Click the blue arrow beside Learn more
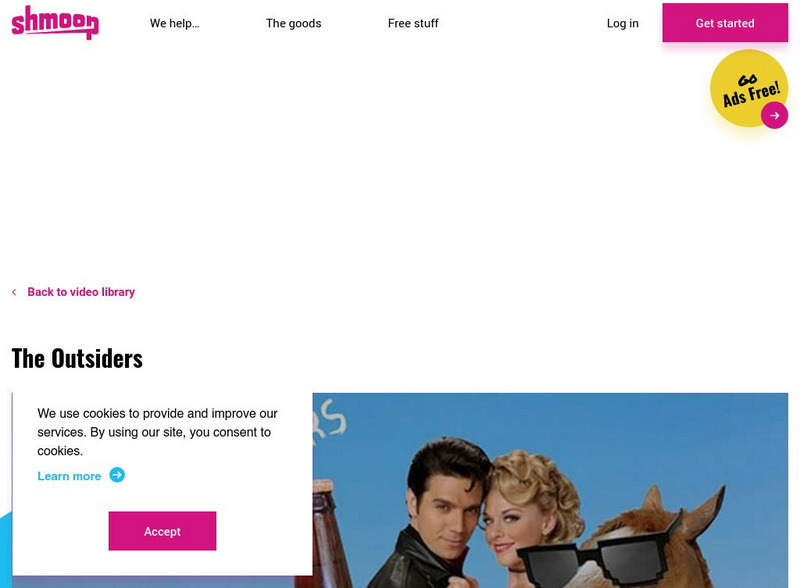The width and height of the screenshot is (800, 588). 117,475
